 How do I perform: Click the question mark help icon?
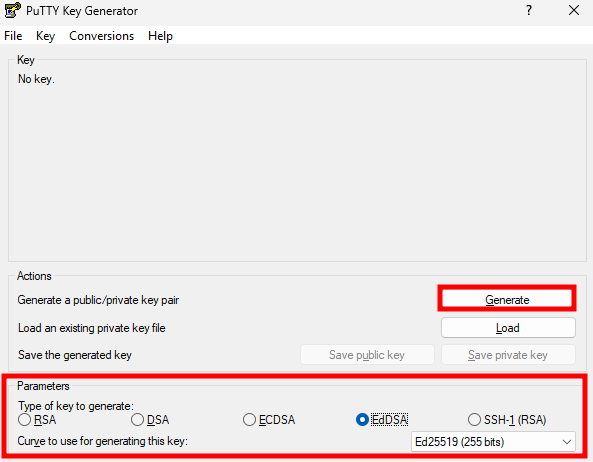click(x=529, y=10)
